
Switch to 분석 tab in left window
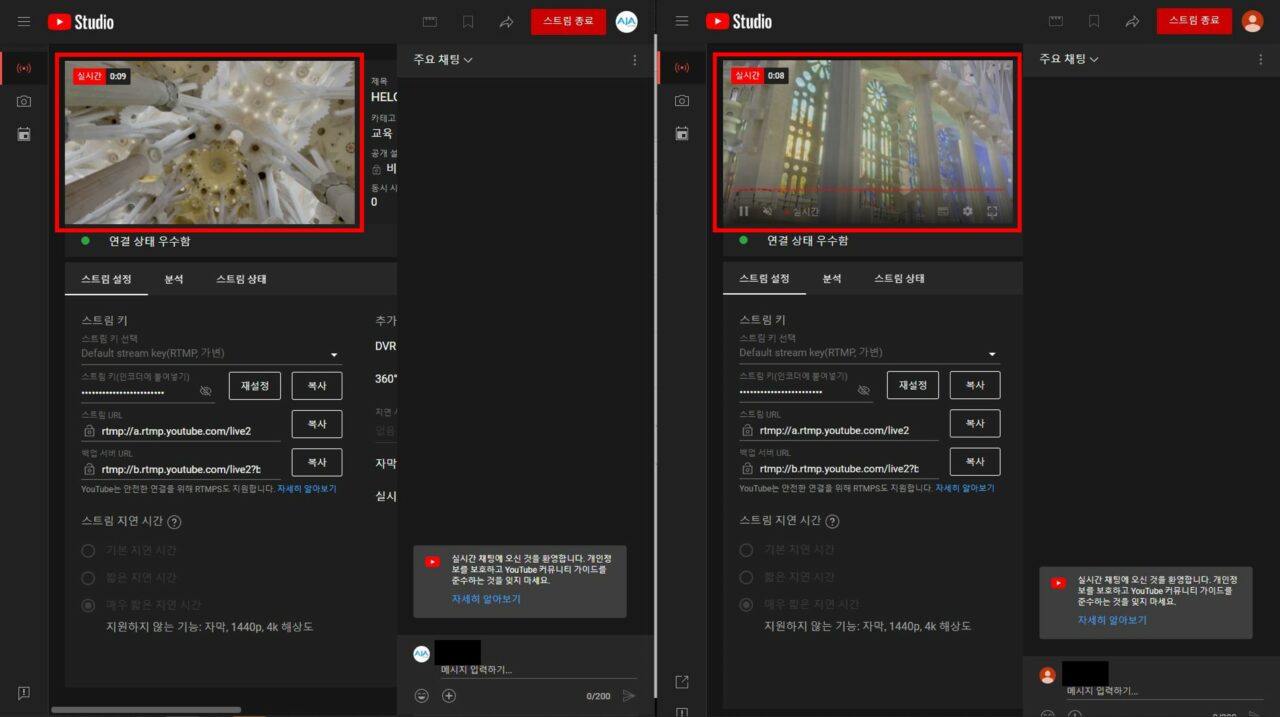coord(173,279)
